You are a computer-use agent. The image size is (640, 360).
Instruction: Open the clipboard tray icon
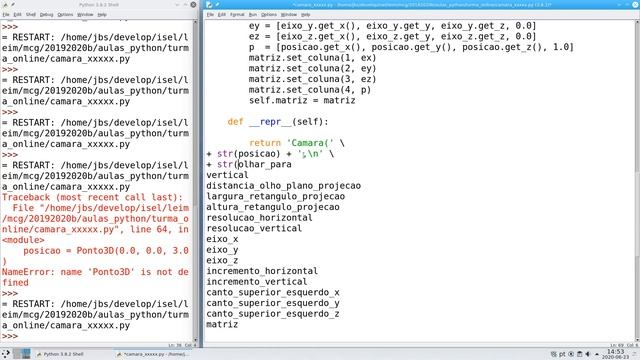(x=579, y=354)
